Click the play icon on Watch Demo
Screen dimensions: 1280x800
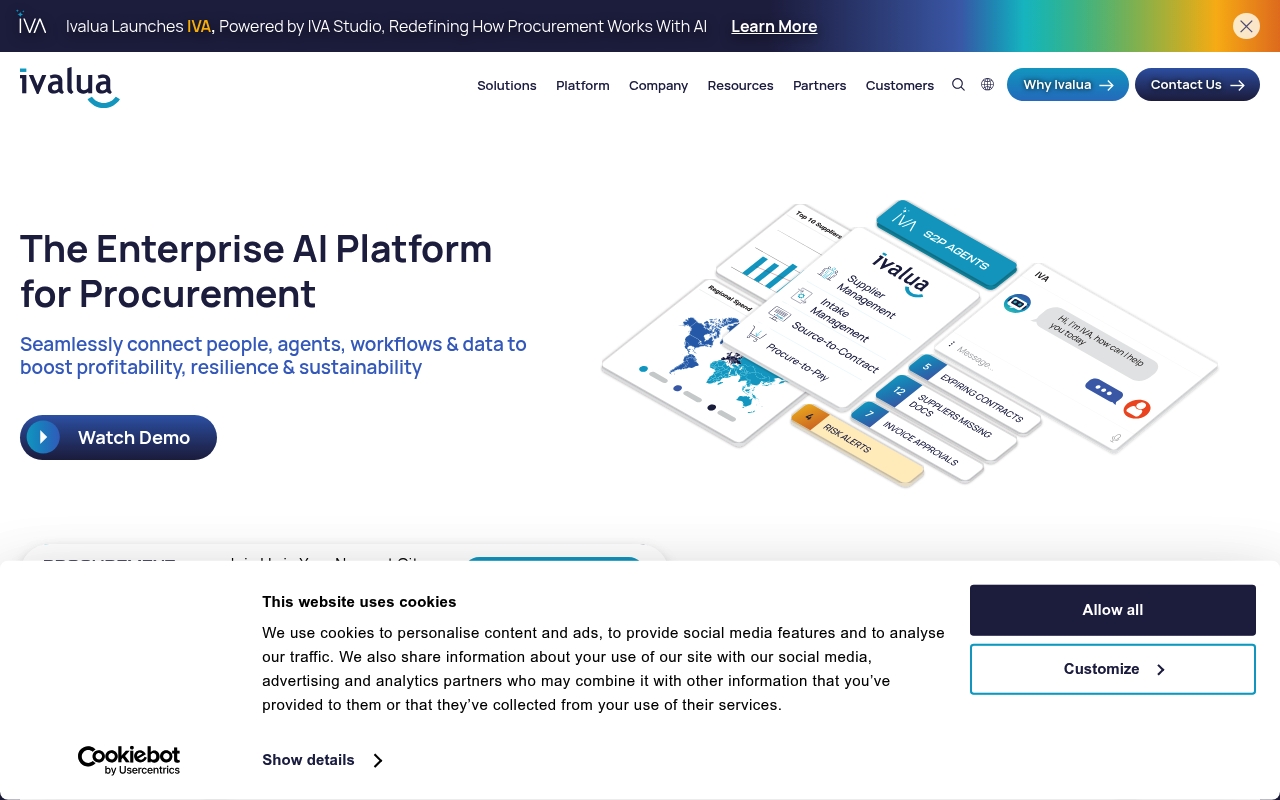pos(43,437)
